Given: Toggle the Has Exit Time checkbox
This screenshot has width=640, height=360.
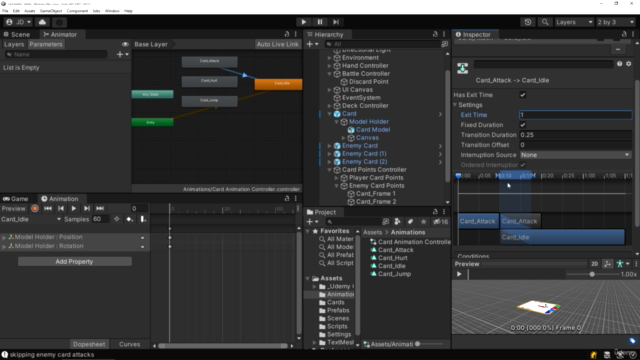Looking at the screenshot, I should click(522, 95).
